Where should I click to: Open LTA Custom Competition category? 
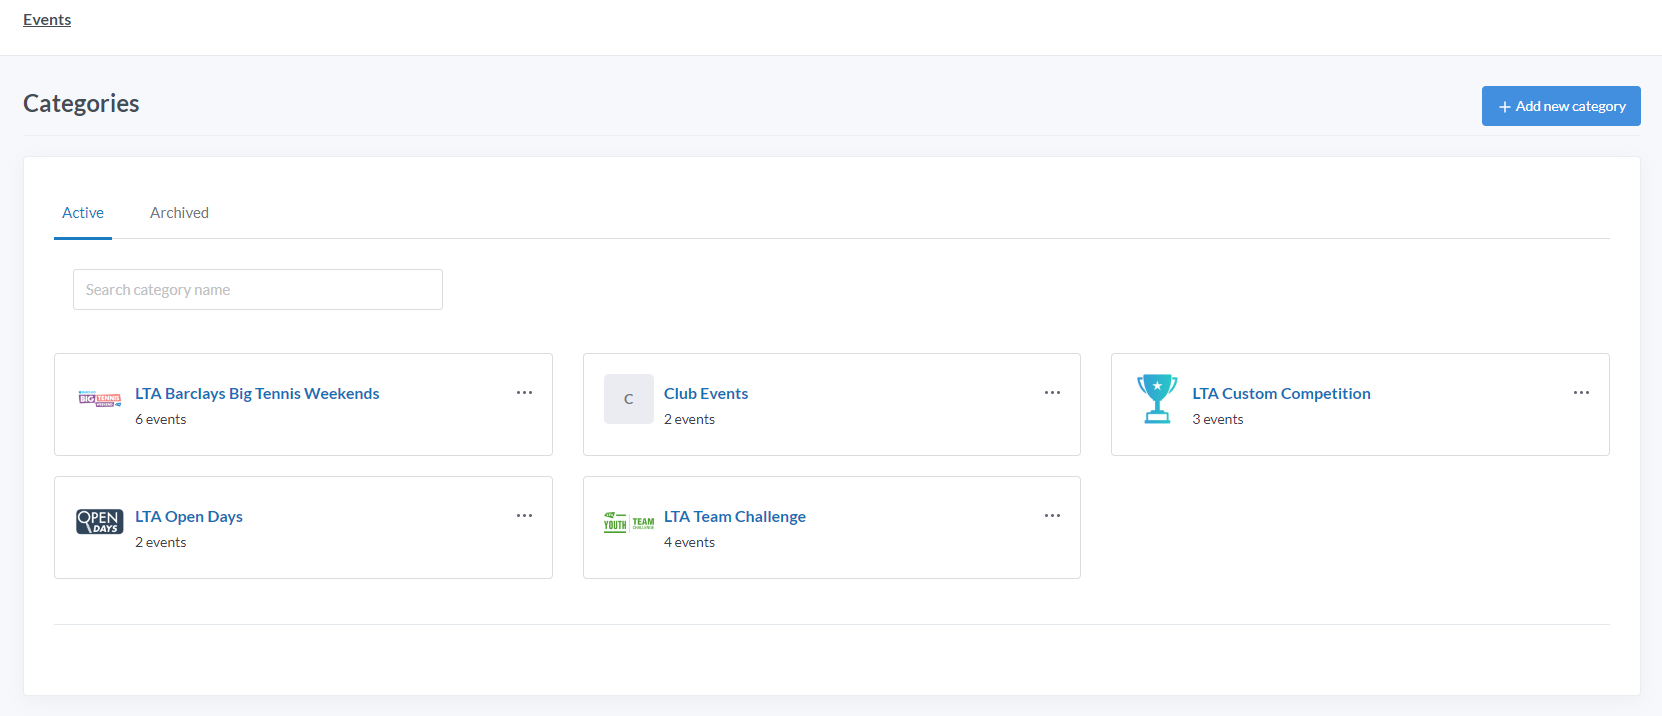(1281, 394)
